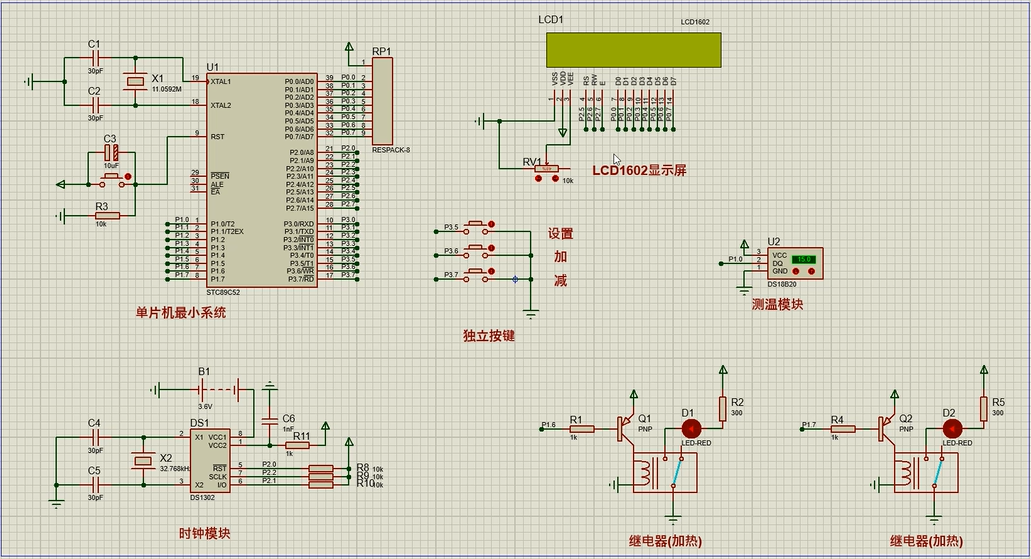1031x559 pixels.
Task: Select the R3 10k resistor
Action: click(x=106, y=216)
